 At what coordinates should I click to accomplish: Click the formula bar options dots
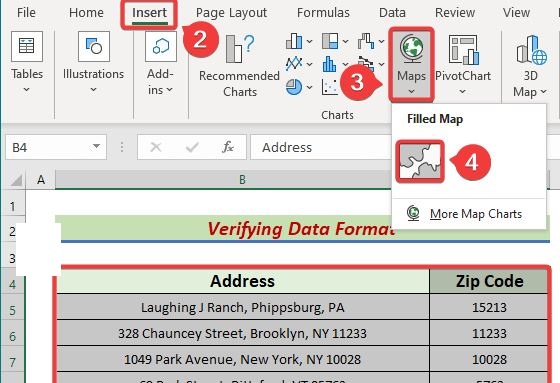click(x=122, y=147)
